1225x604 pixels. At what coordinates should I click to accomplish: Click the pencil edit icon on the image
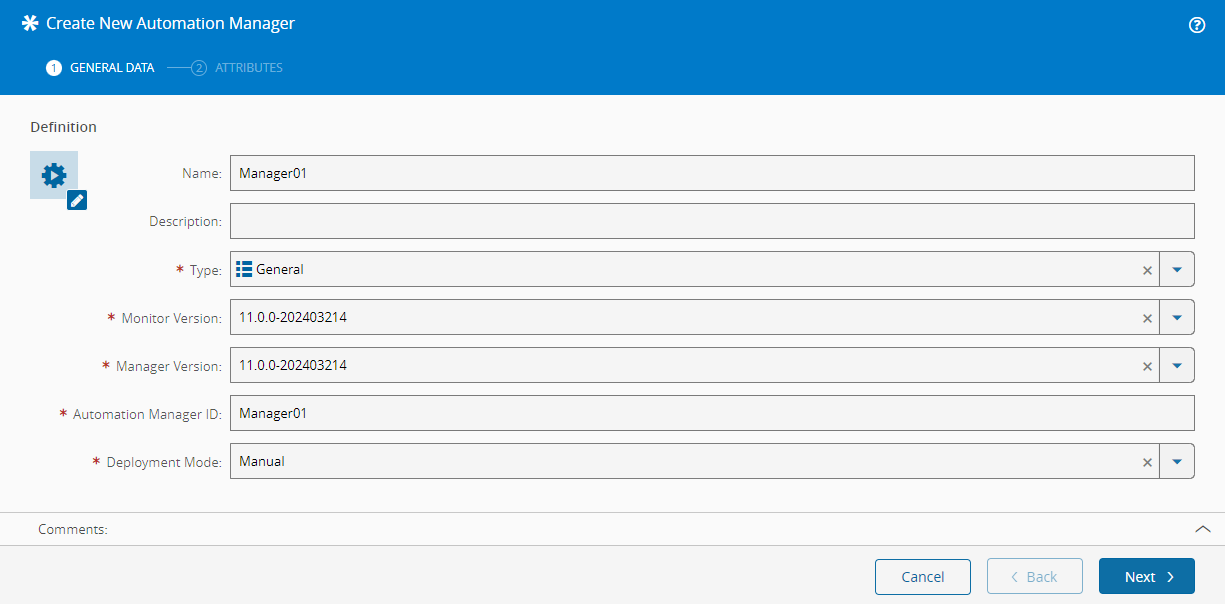pyautogui.click(x=77, y=200)
